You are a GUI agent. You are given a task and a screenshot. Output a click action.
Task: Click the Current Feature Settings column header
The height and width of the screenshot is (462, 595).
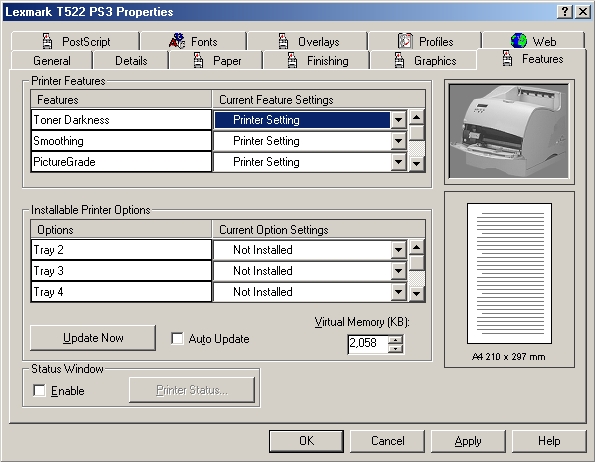(x=319, y=100)
